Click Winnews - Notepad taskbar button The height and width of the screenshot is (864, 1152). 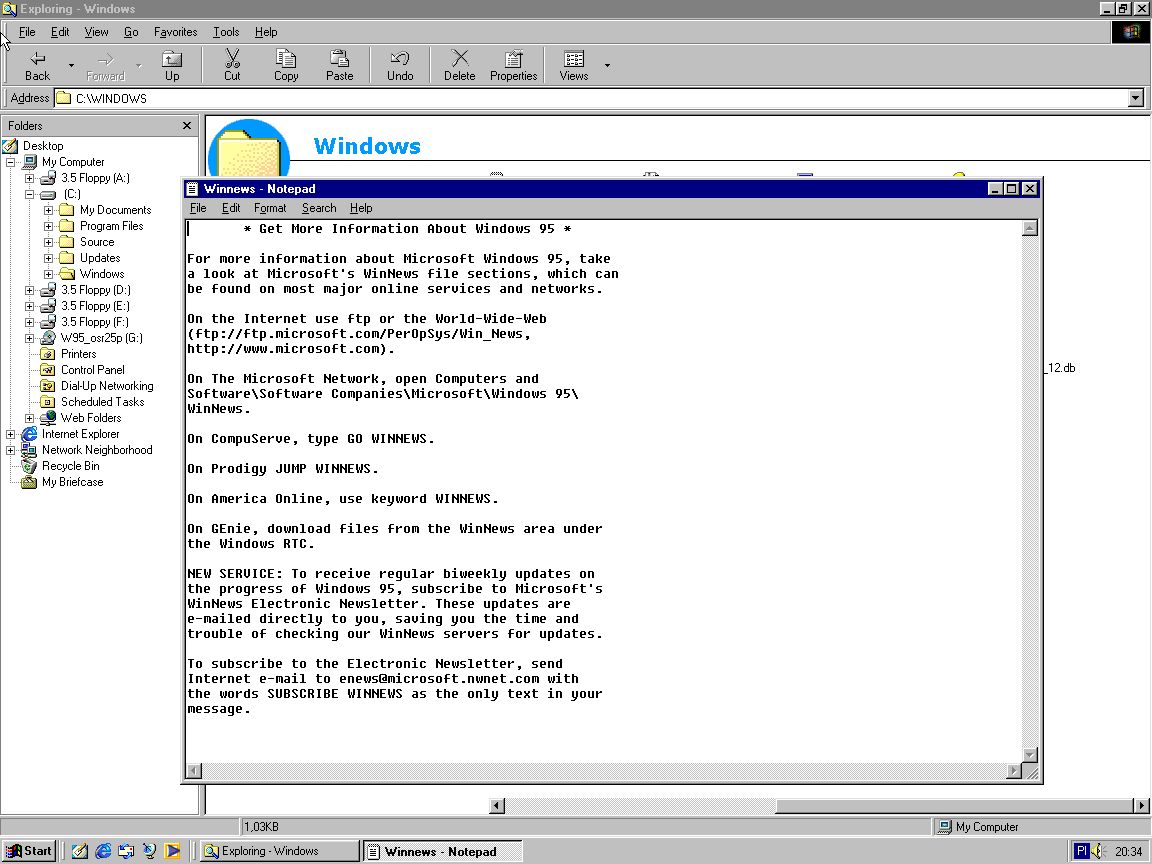[x=443, y=851]
